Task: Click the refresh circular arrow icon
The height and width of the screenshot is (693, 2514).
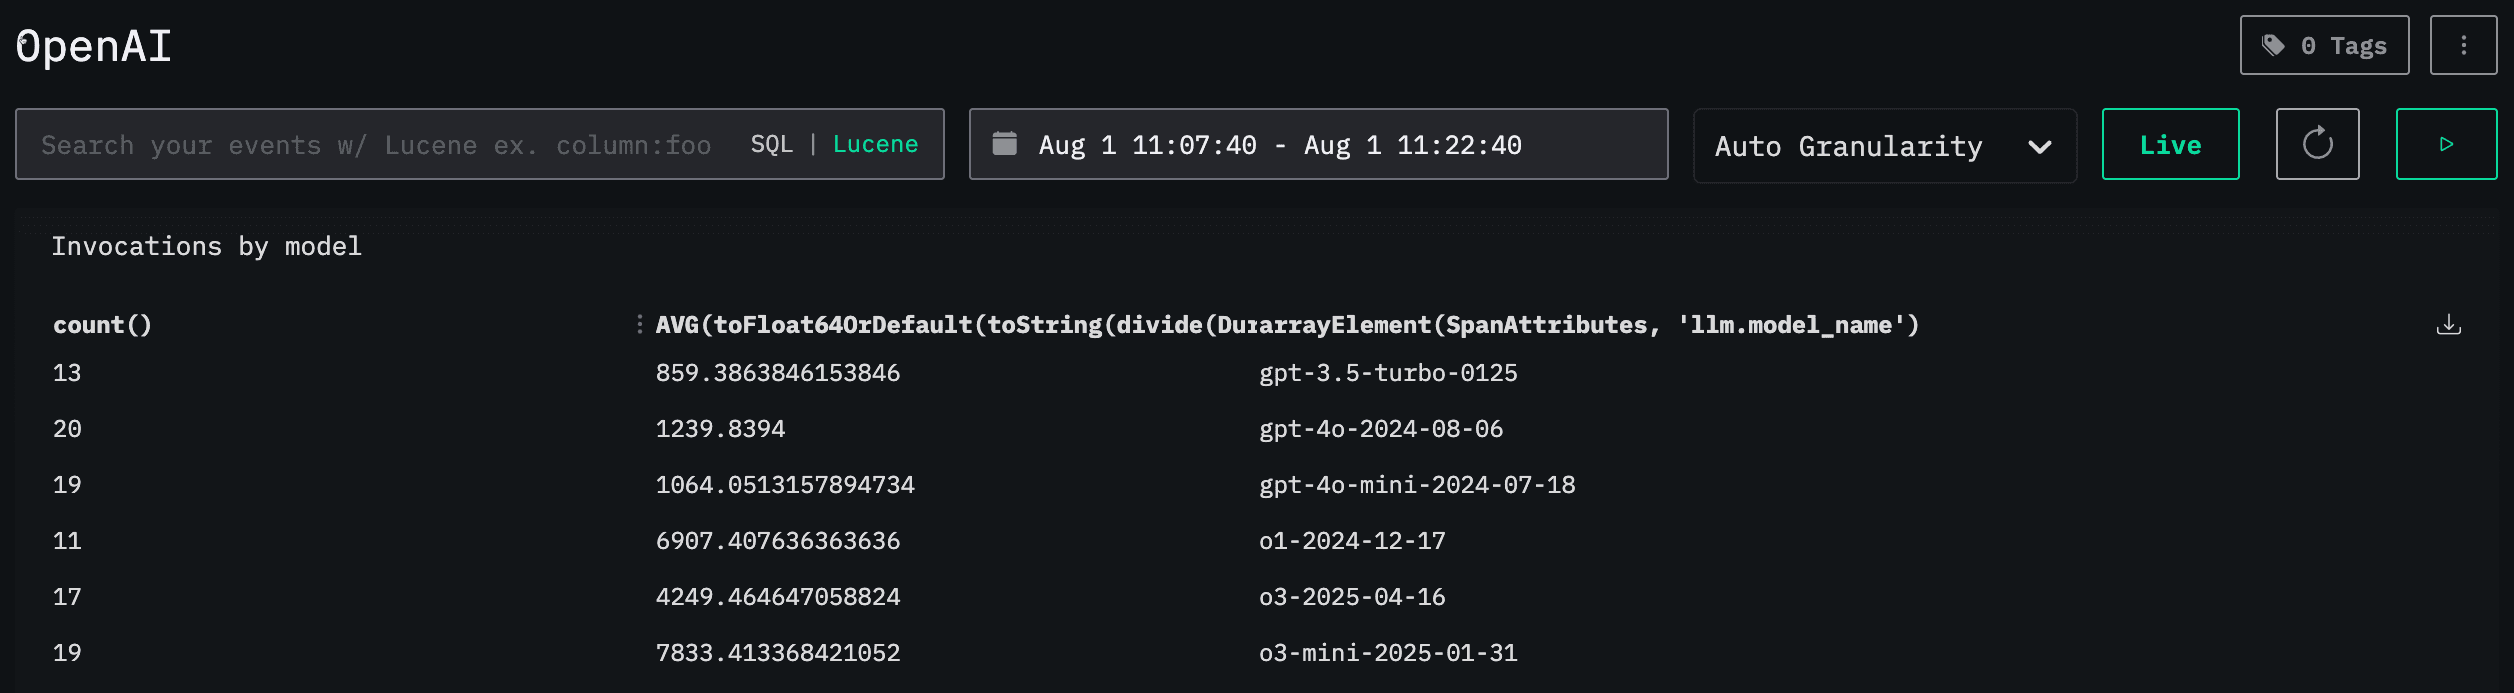Action: 2316,144
